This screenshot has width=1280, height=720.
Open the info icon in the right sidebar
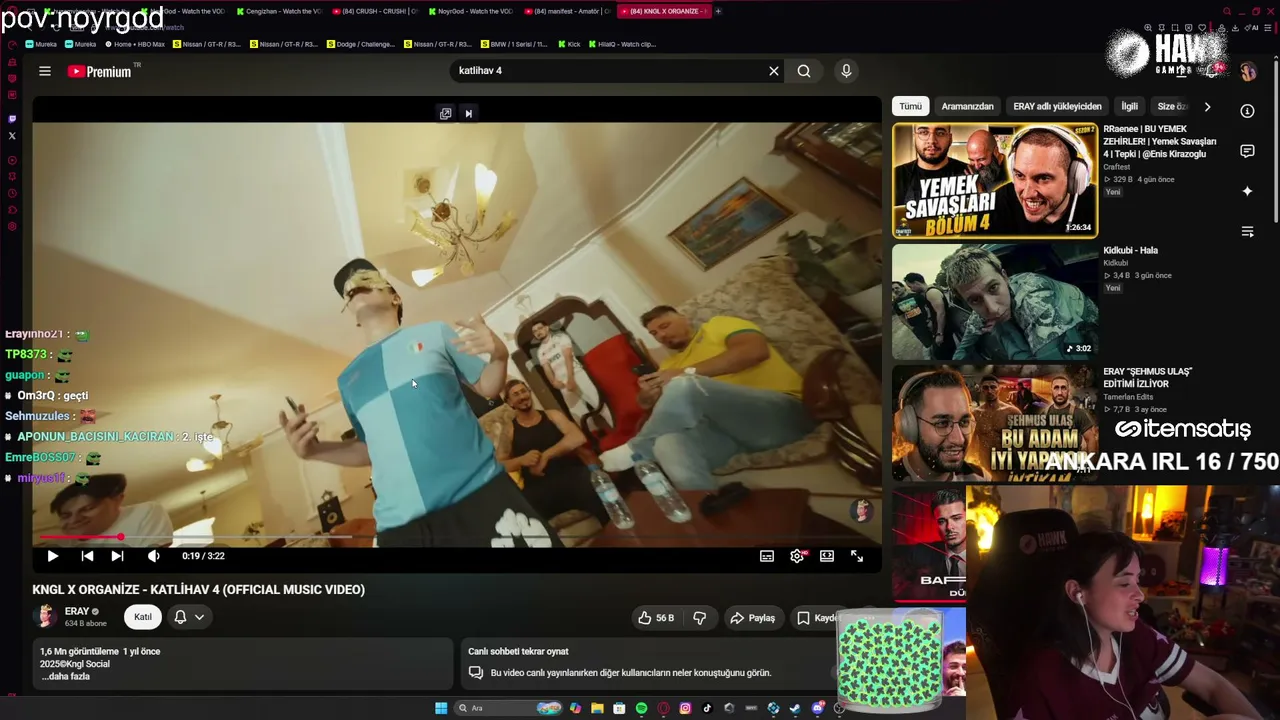[1247, 111]
